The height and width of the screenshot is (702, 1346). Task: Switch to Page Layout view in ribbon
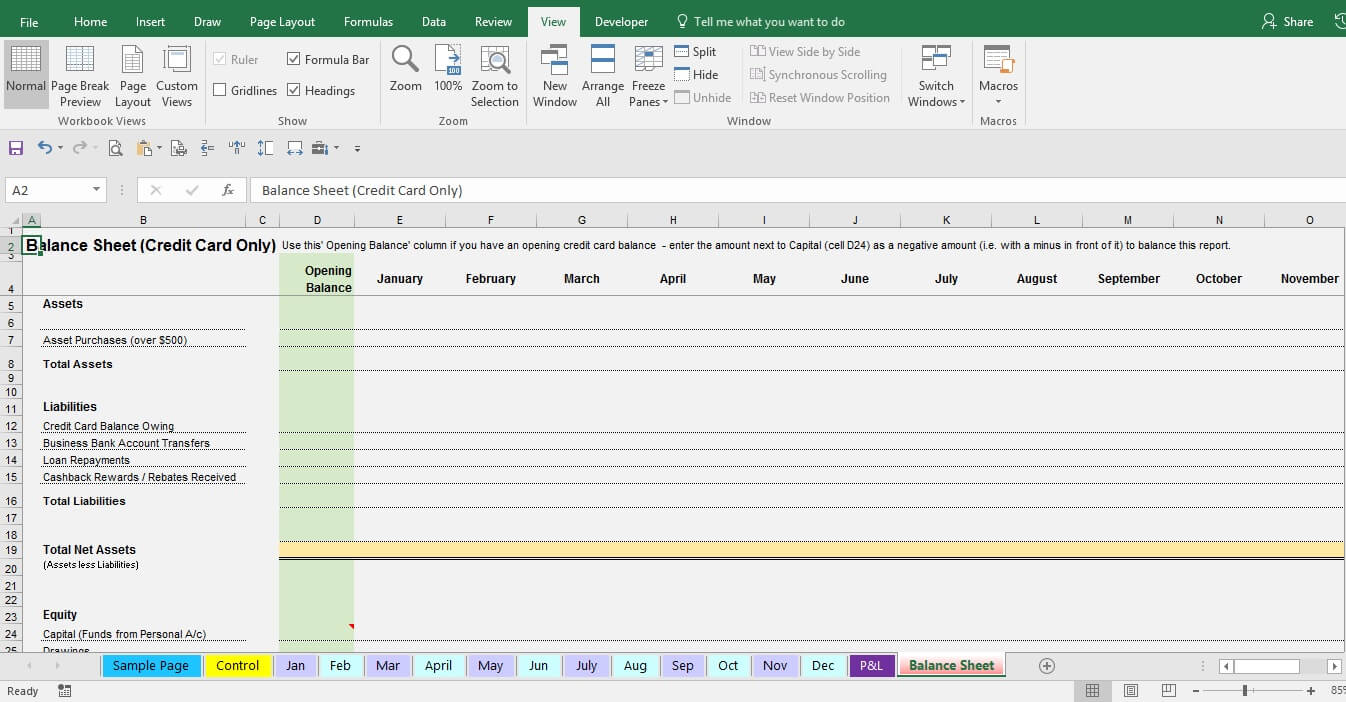pos(133,76)
